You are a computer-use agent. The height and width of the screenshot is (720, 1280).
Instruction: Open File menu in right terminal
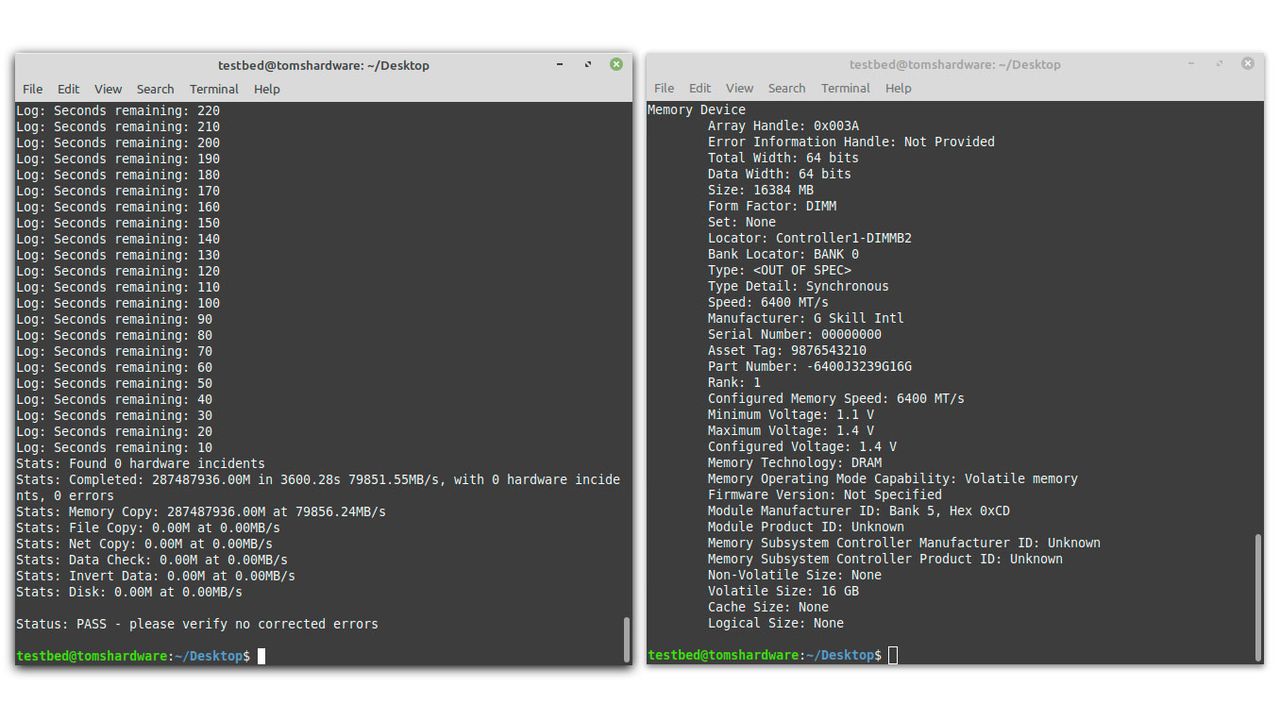click(664, 88)
